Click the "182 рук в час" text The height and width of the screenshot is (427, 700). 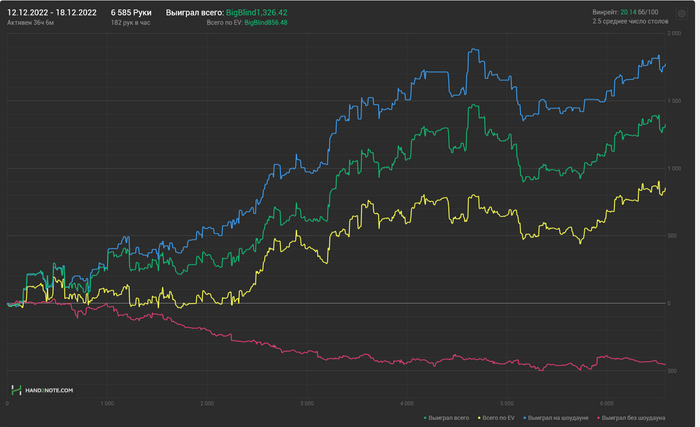click(x=130, y=23)
